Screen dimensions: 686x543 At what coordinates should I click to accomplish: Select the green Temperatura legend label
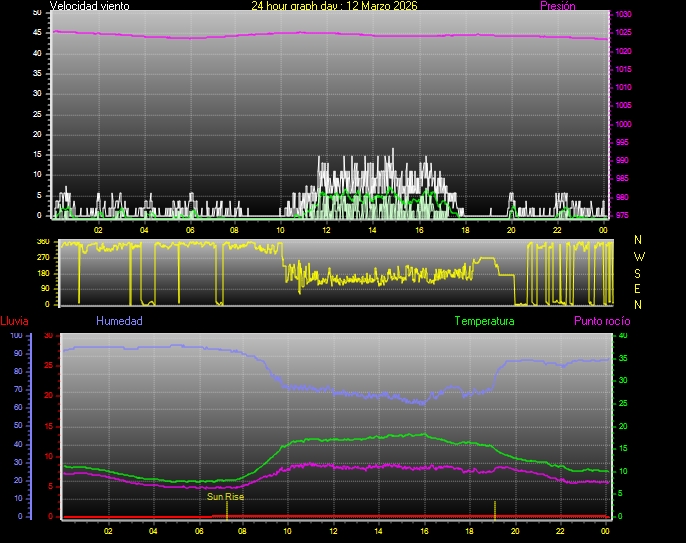click(484, 321)
